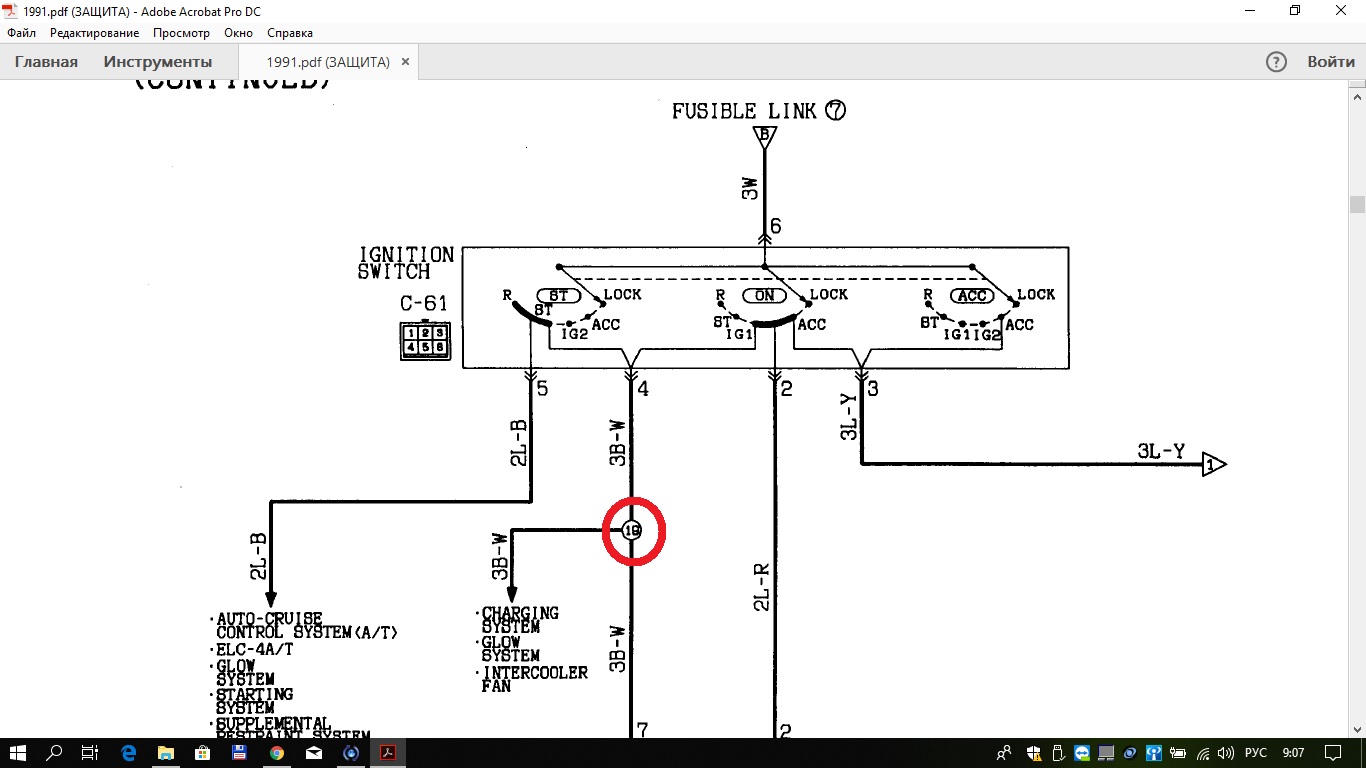Open the Файл menu
This screenshot has width=1366, height=768.
[21, 33]
